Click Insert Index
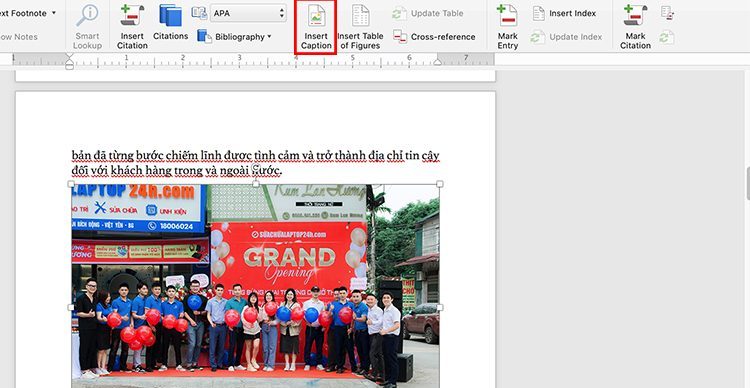 [564, 13]
